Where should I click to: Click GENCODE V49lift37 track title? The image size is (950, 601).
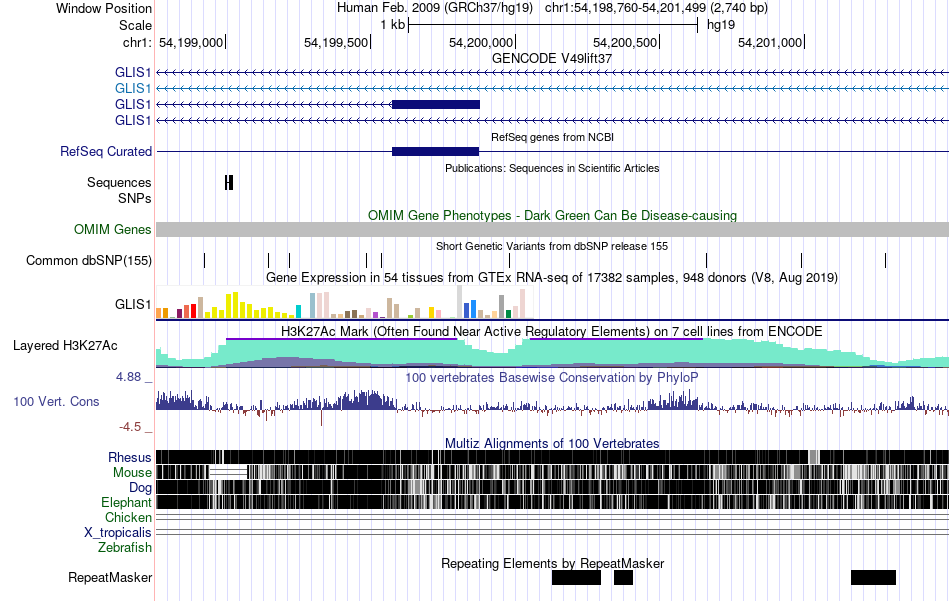[x=552, y=58]
